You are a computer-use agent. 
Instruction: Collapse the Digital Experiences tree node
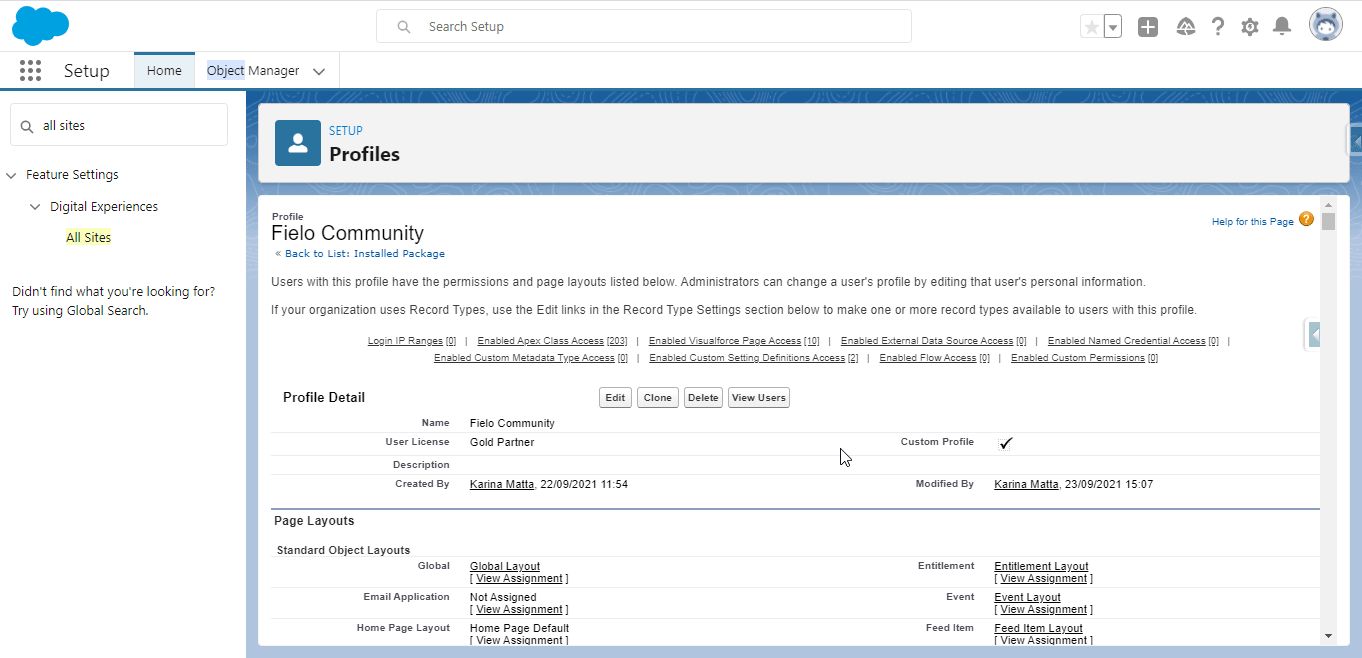point(36,207)
